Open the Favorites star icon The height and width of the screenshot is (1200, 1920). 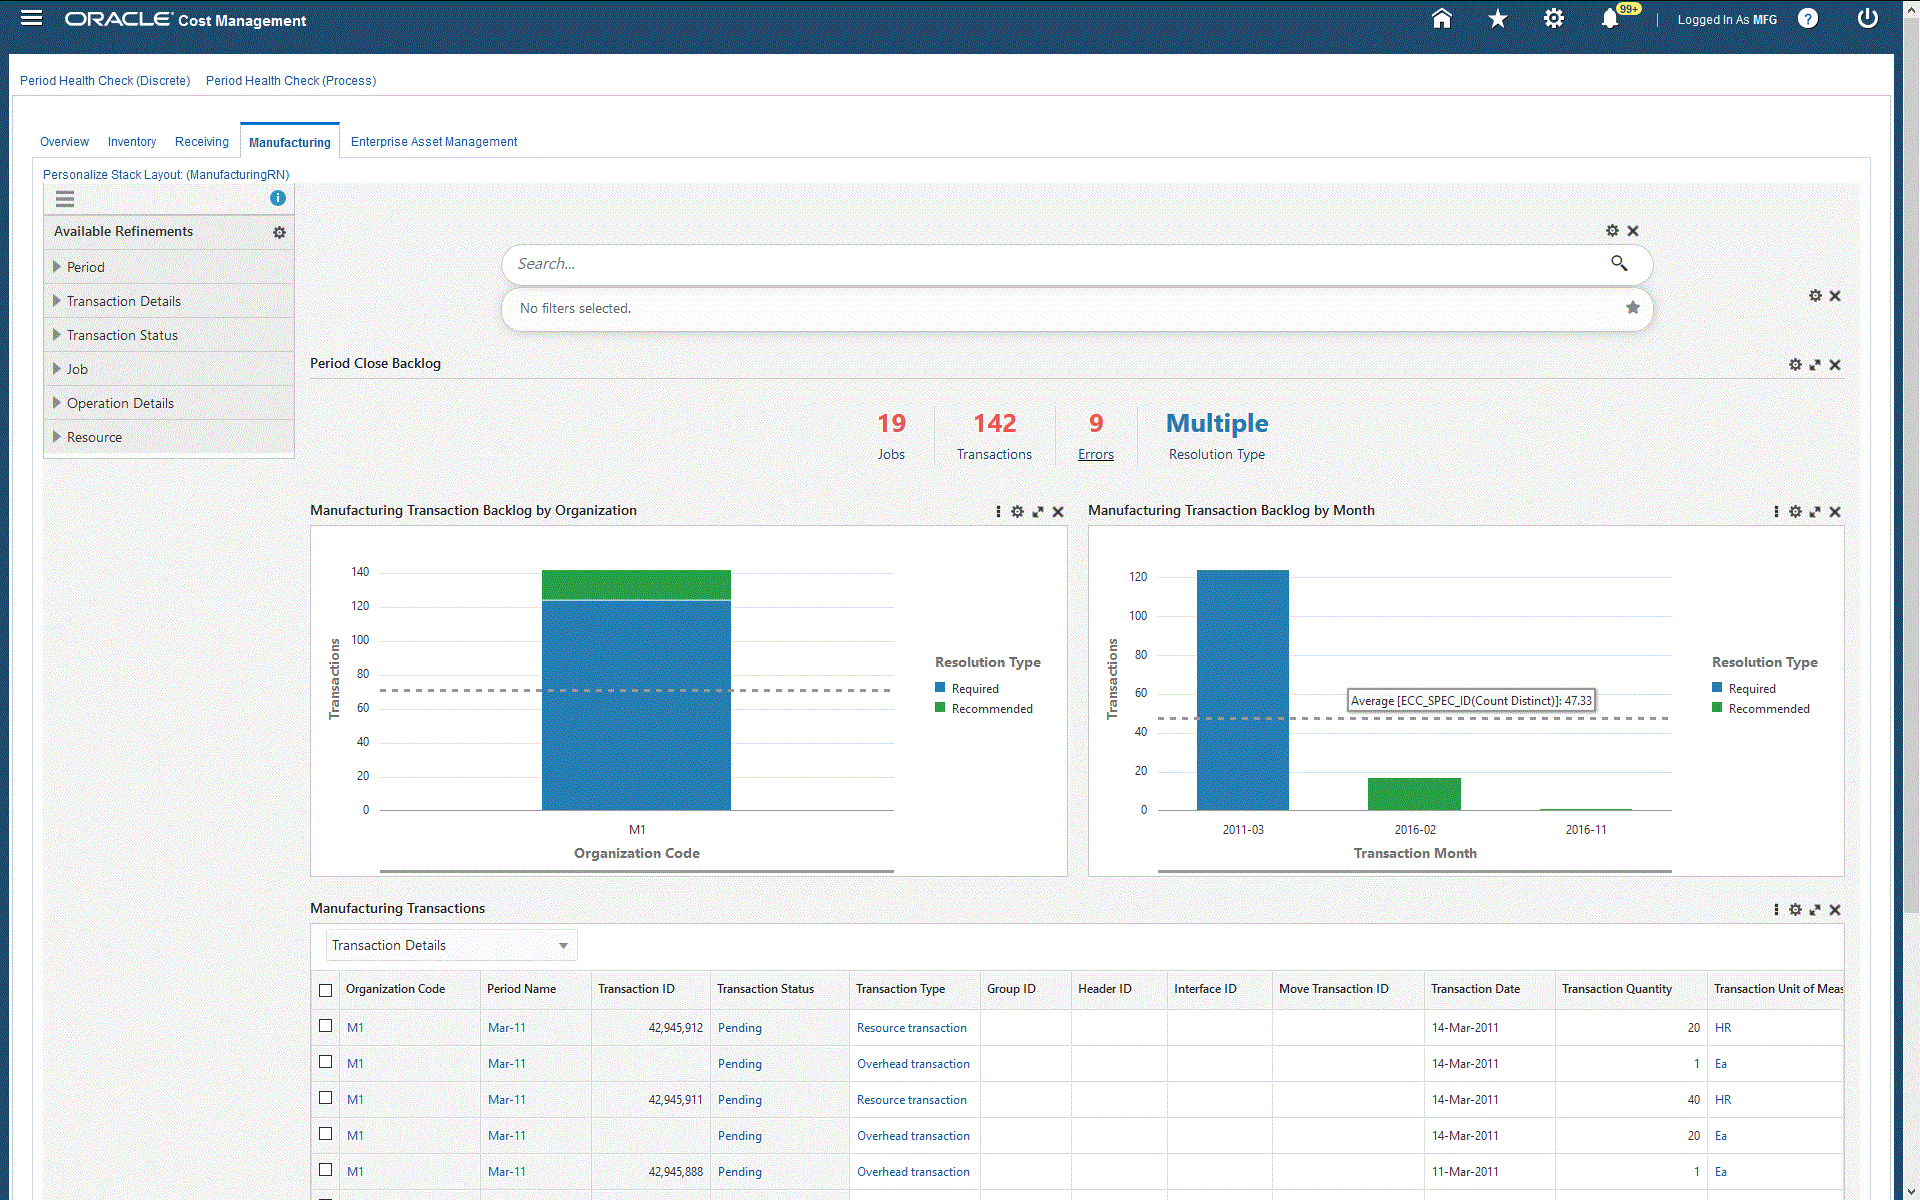tap(1497, 19)
